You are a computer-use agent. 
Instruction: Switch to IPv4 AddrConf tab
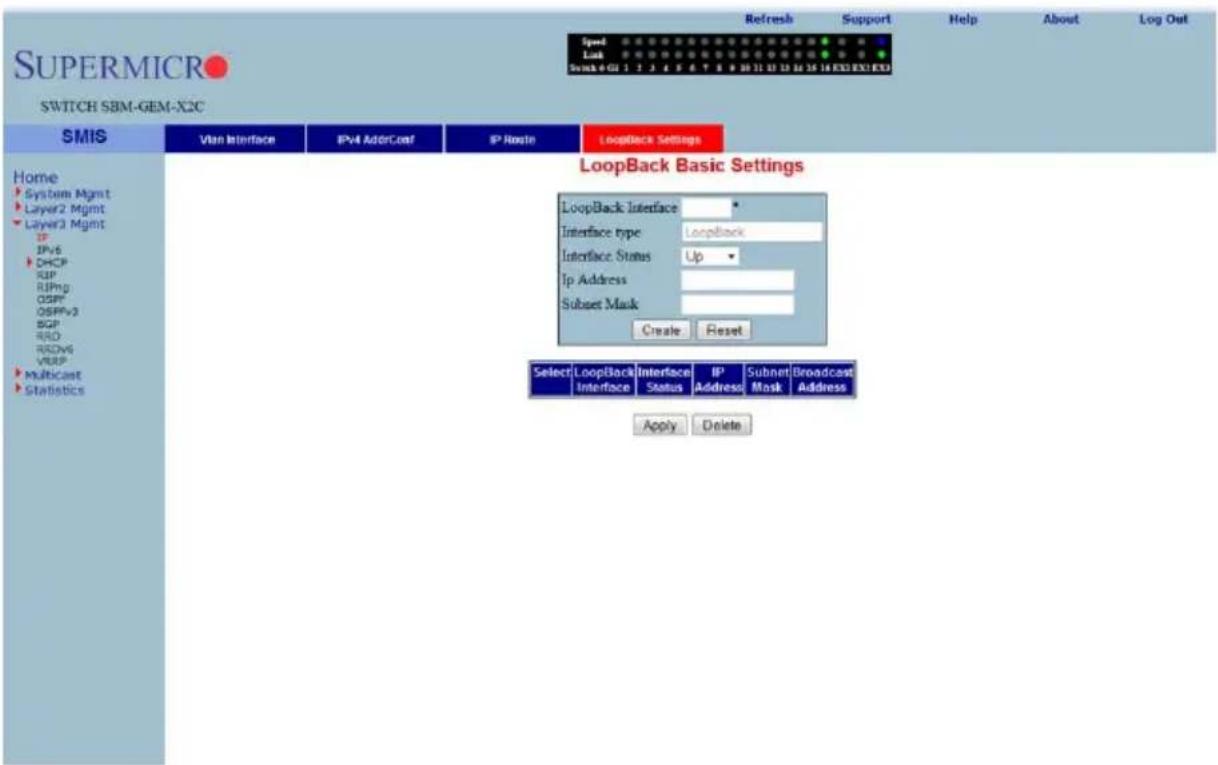coord(373,139)
